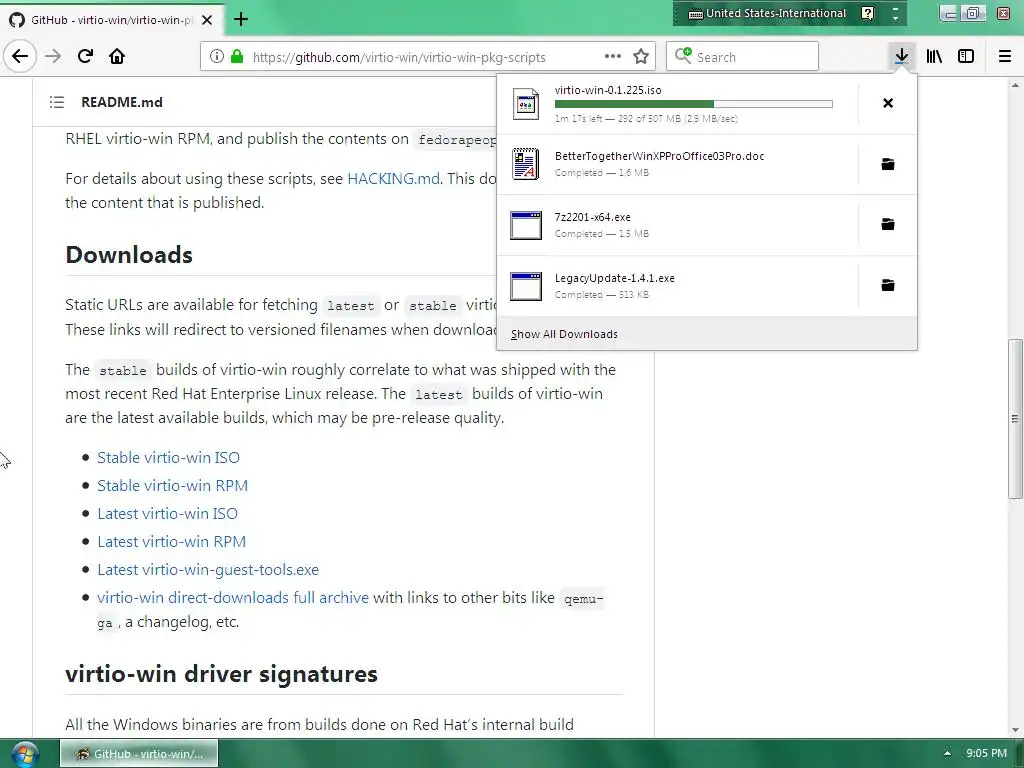Viewport: 1024px width, 768px height.
Task: Close the GitHub browser tab
Action: point(207,20)
